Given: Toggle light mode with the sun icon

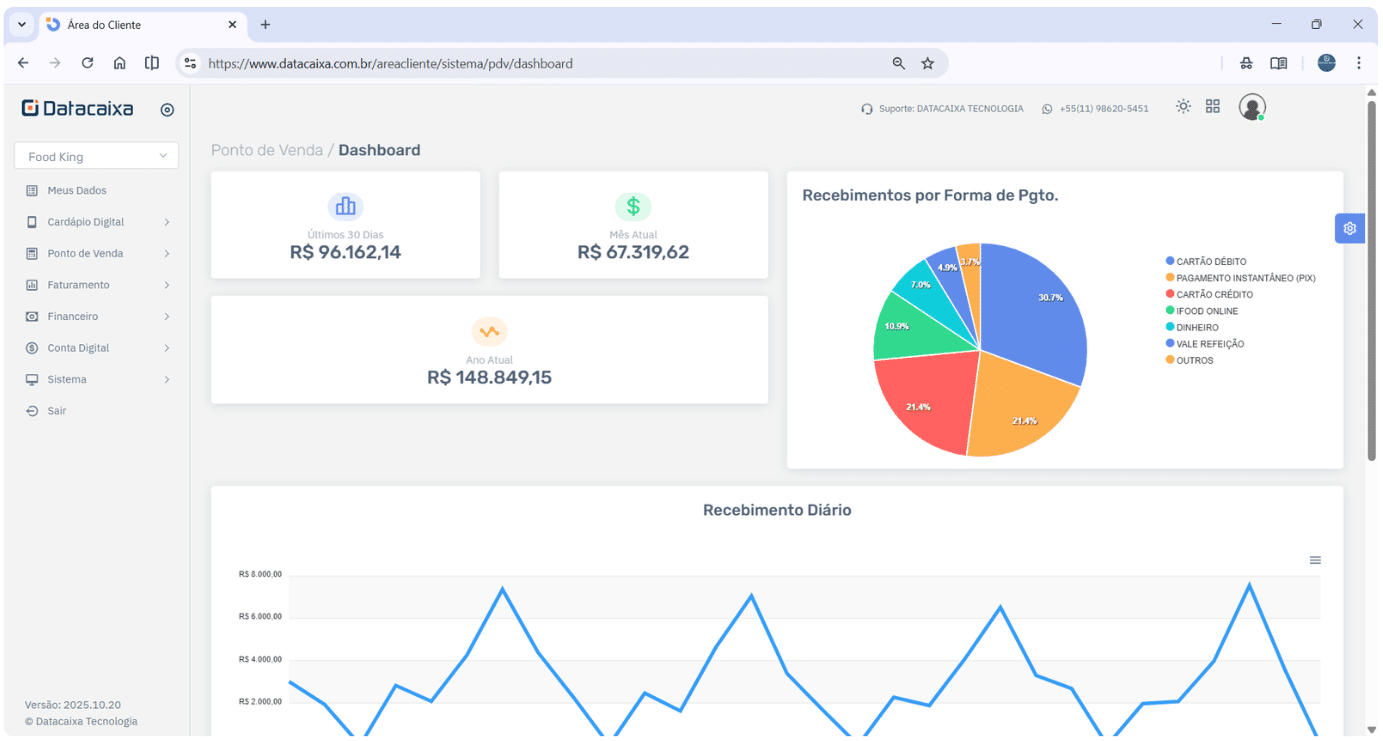Looking at the screenshot, I should [x=1183, y=106].
